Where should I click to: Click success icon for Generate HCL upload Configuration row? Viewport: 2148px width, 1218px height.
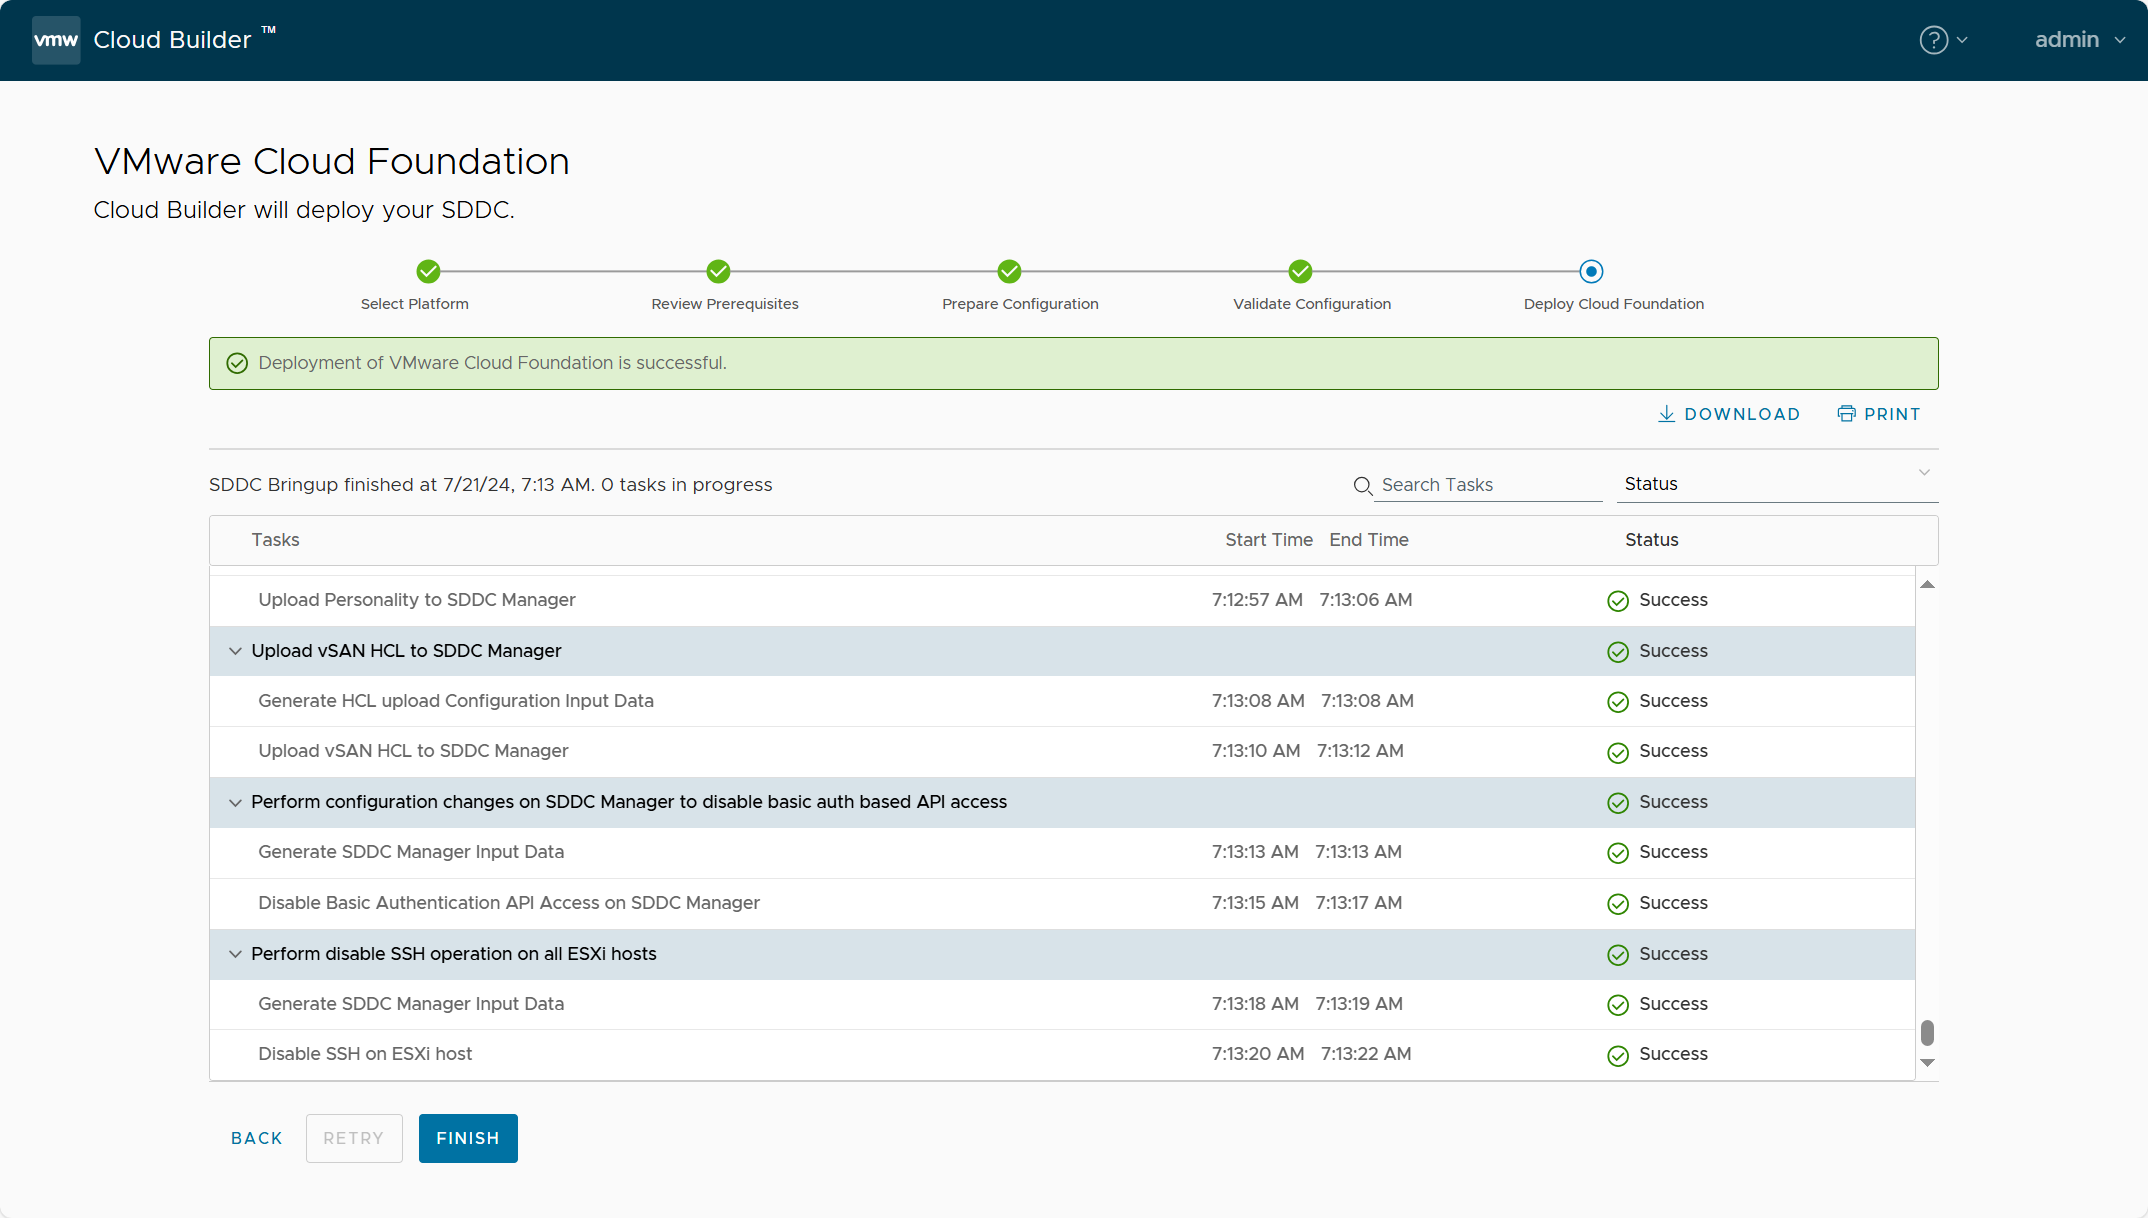(1618, 702)
